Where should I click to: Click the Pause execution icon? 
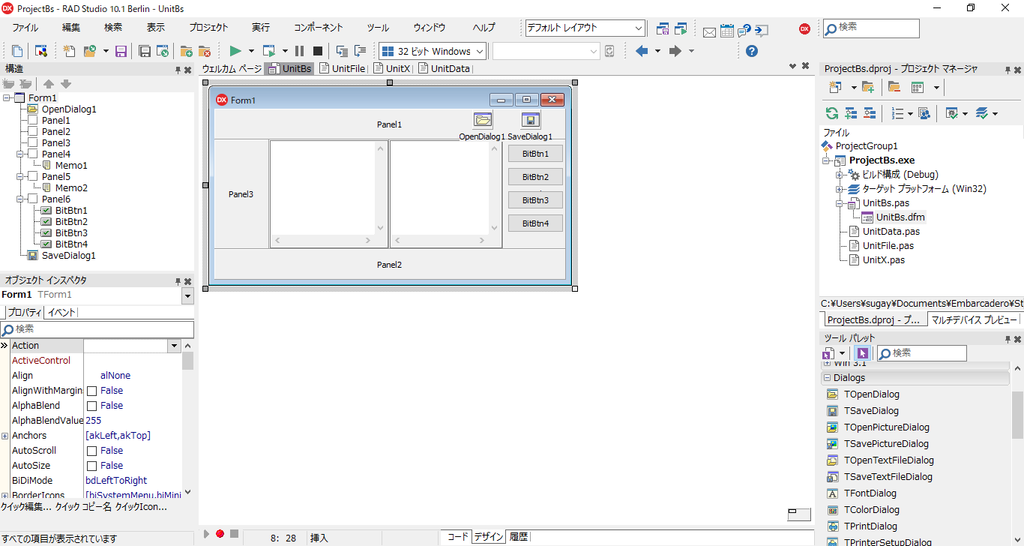[x=299, y=51]
